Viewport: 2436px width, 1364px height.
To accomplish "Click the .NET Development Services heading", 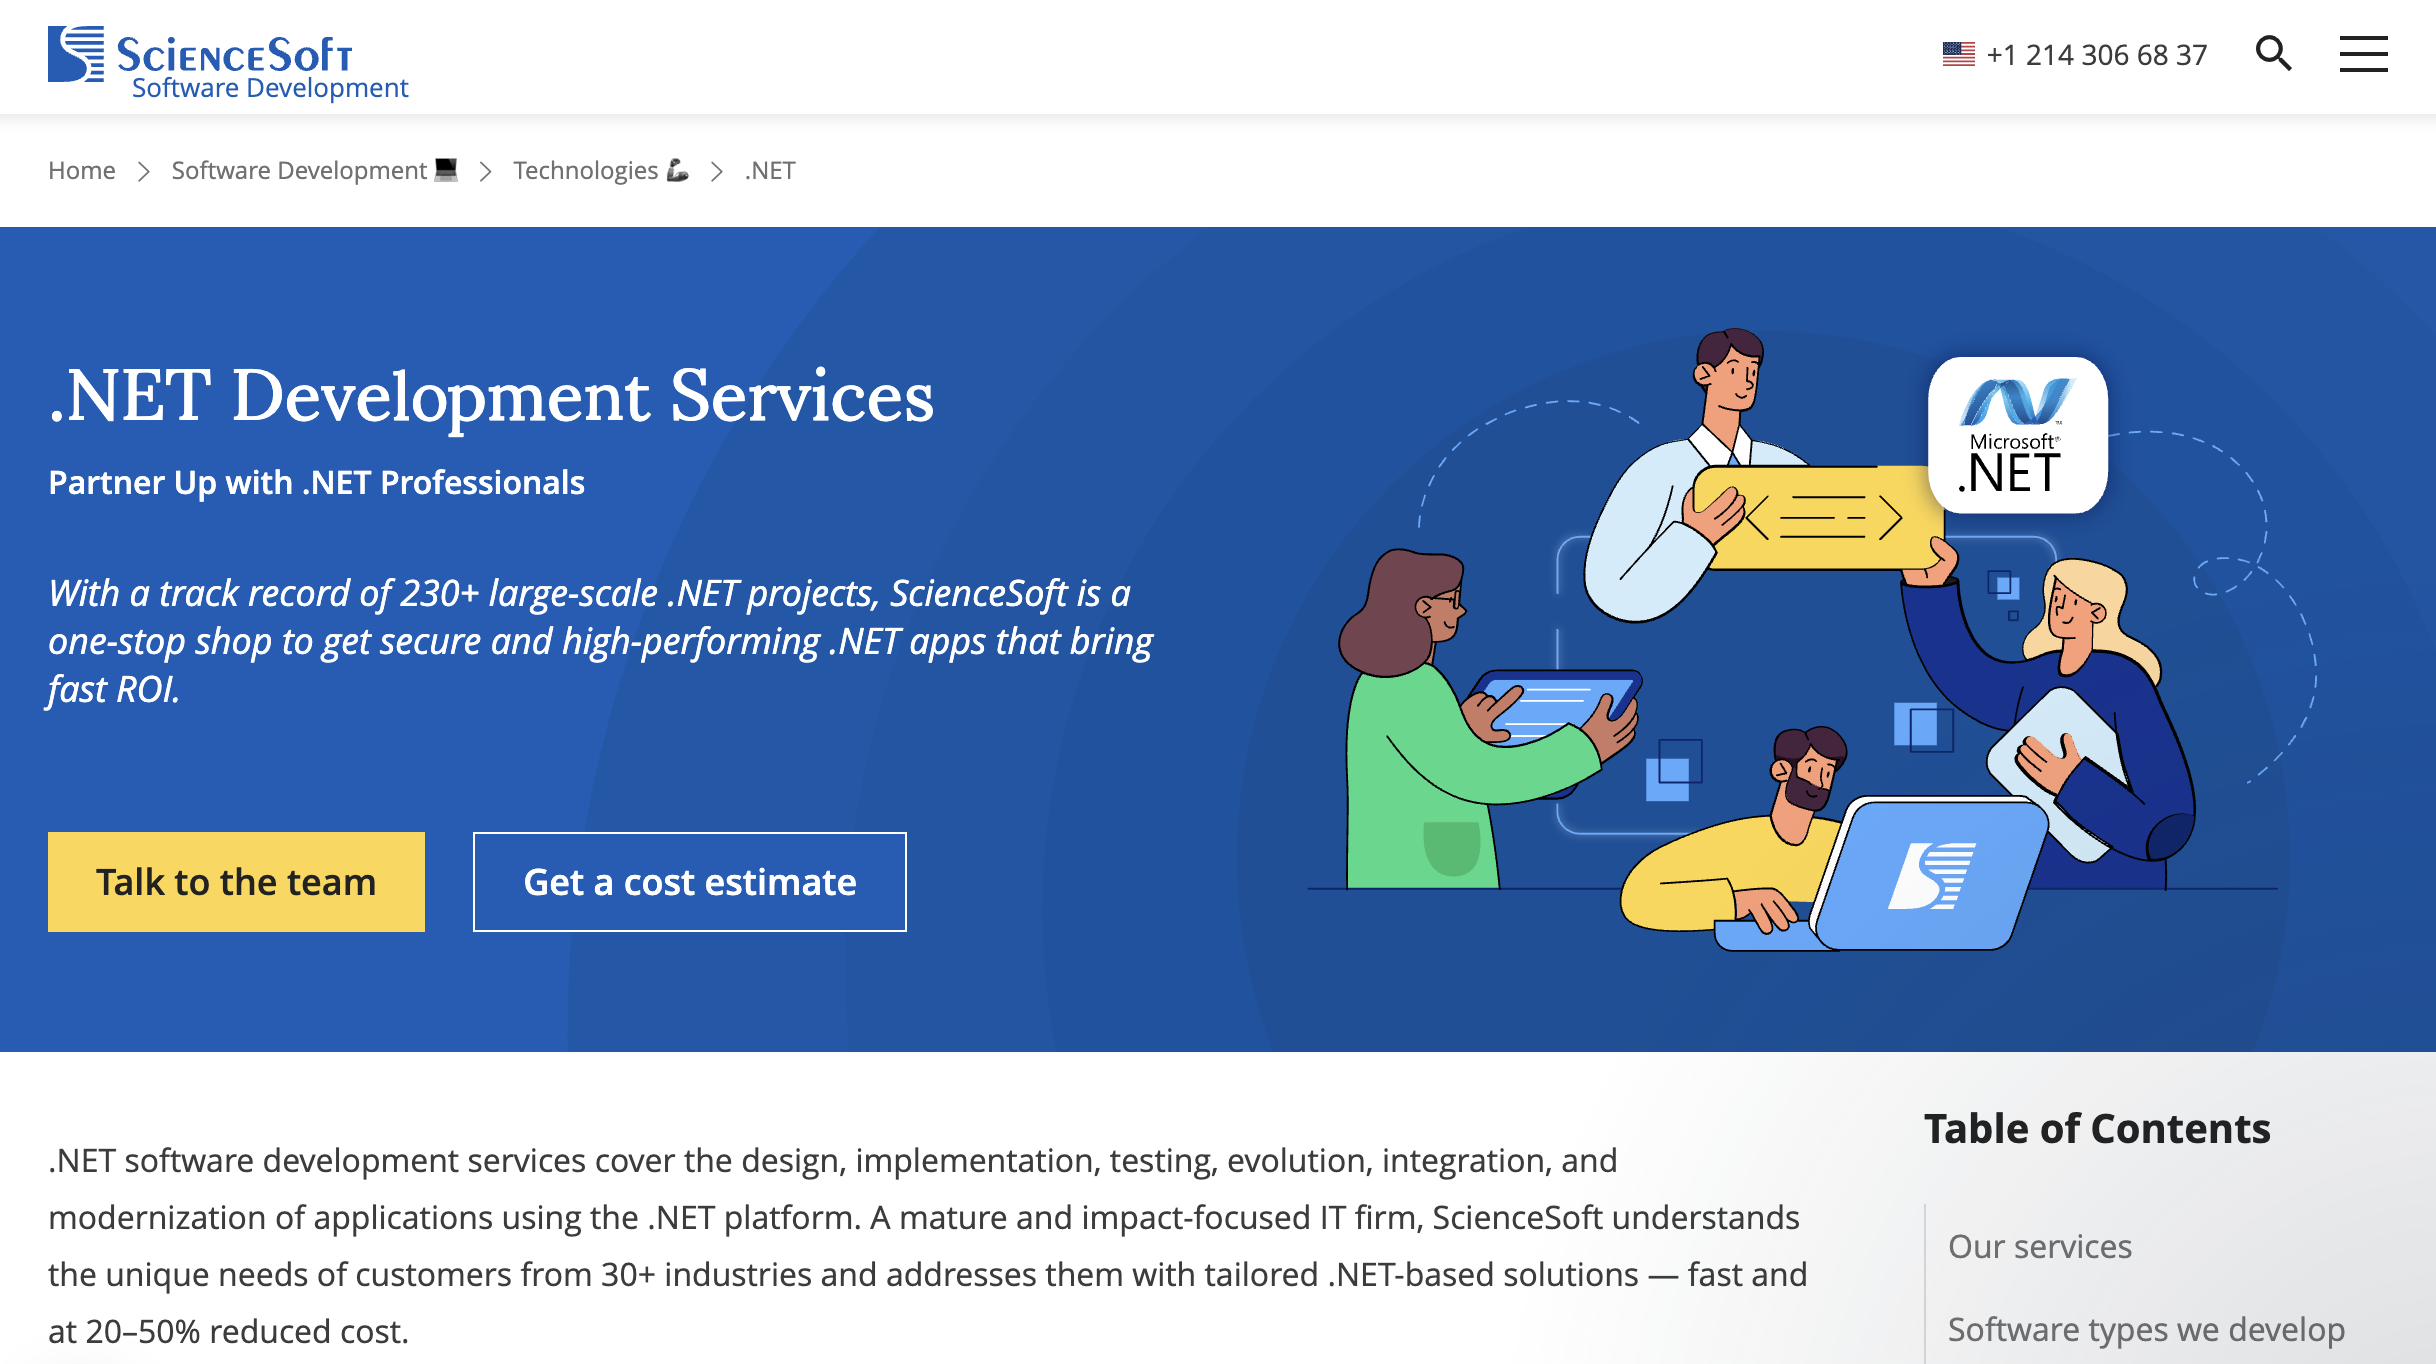I will [491, 396].
